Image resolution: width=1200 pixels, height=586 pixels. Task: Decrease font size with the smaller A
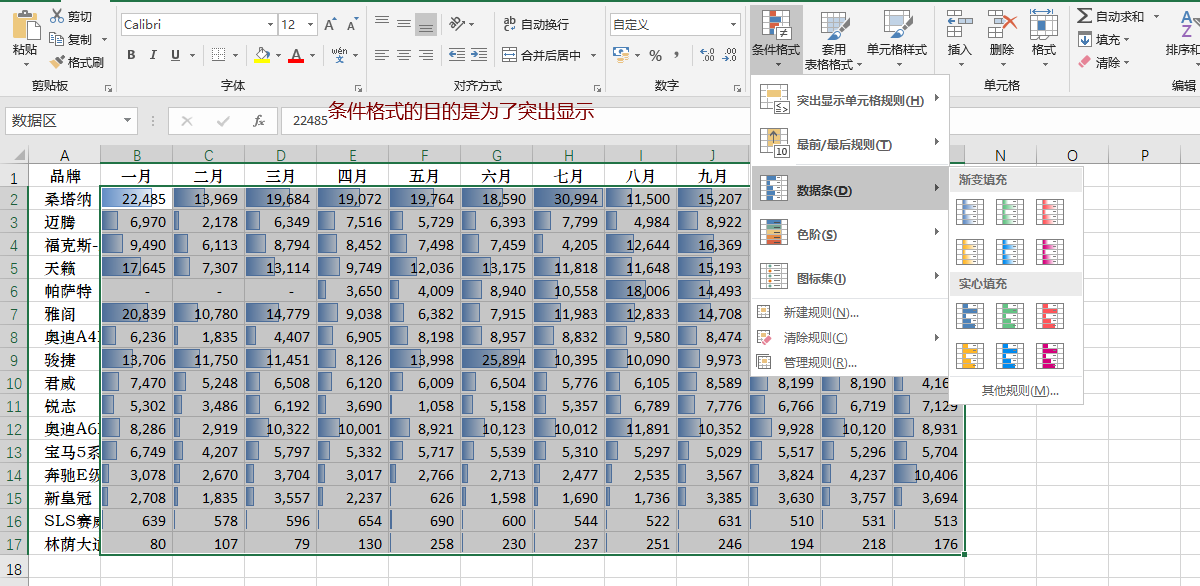[354, 24]
